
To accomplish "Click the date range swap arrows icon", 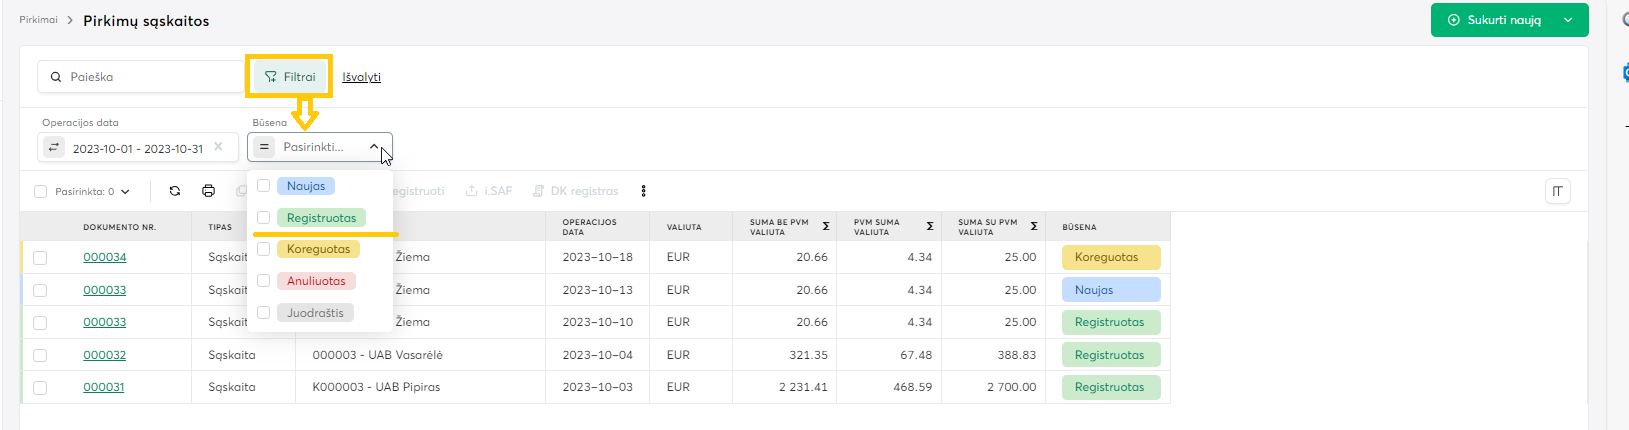I will pos(54,147).
